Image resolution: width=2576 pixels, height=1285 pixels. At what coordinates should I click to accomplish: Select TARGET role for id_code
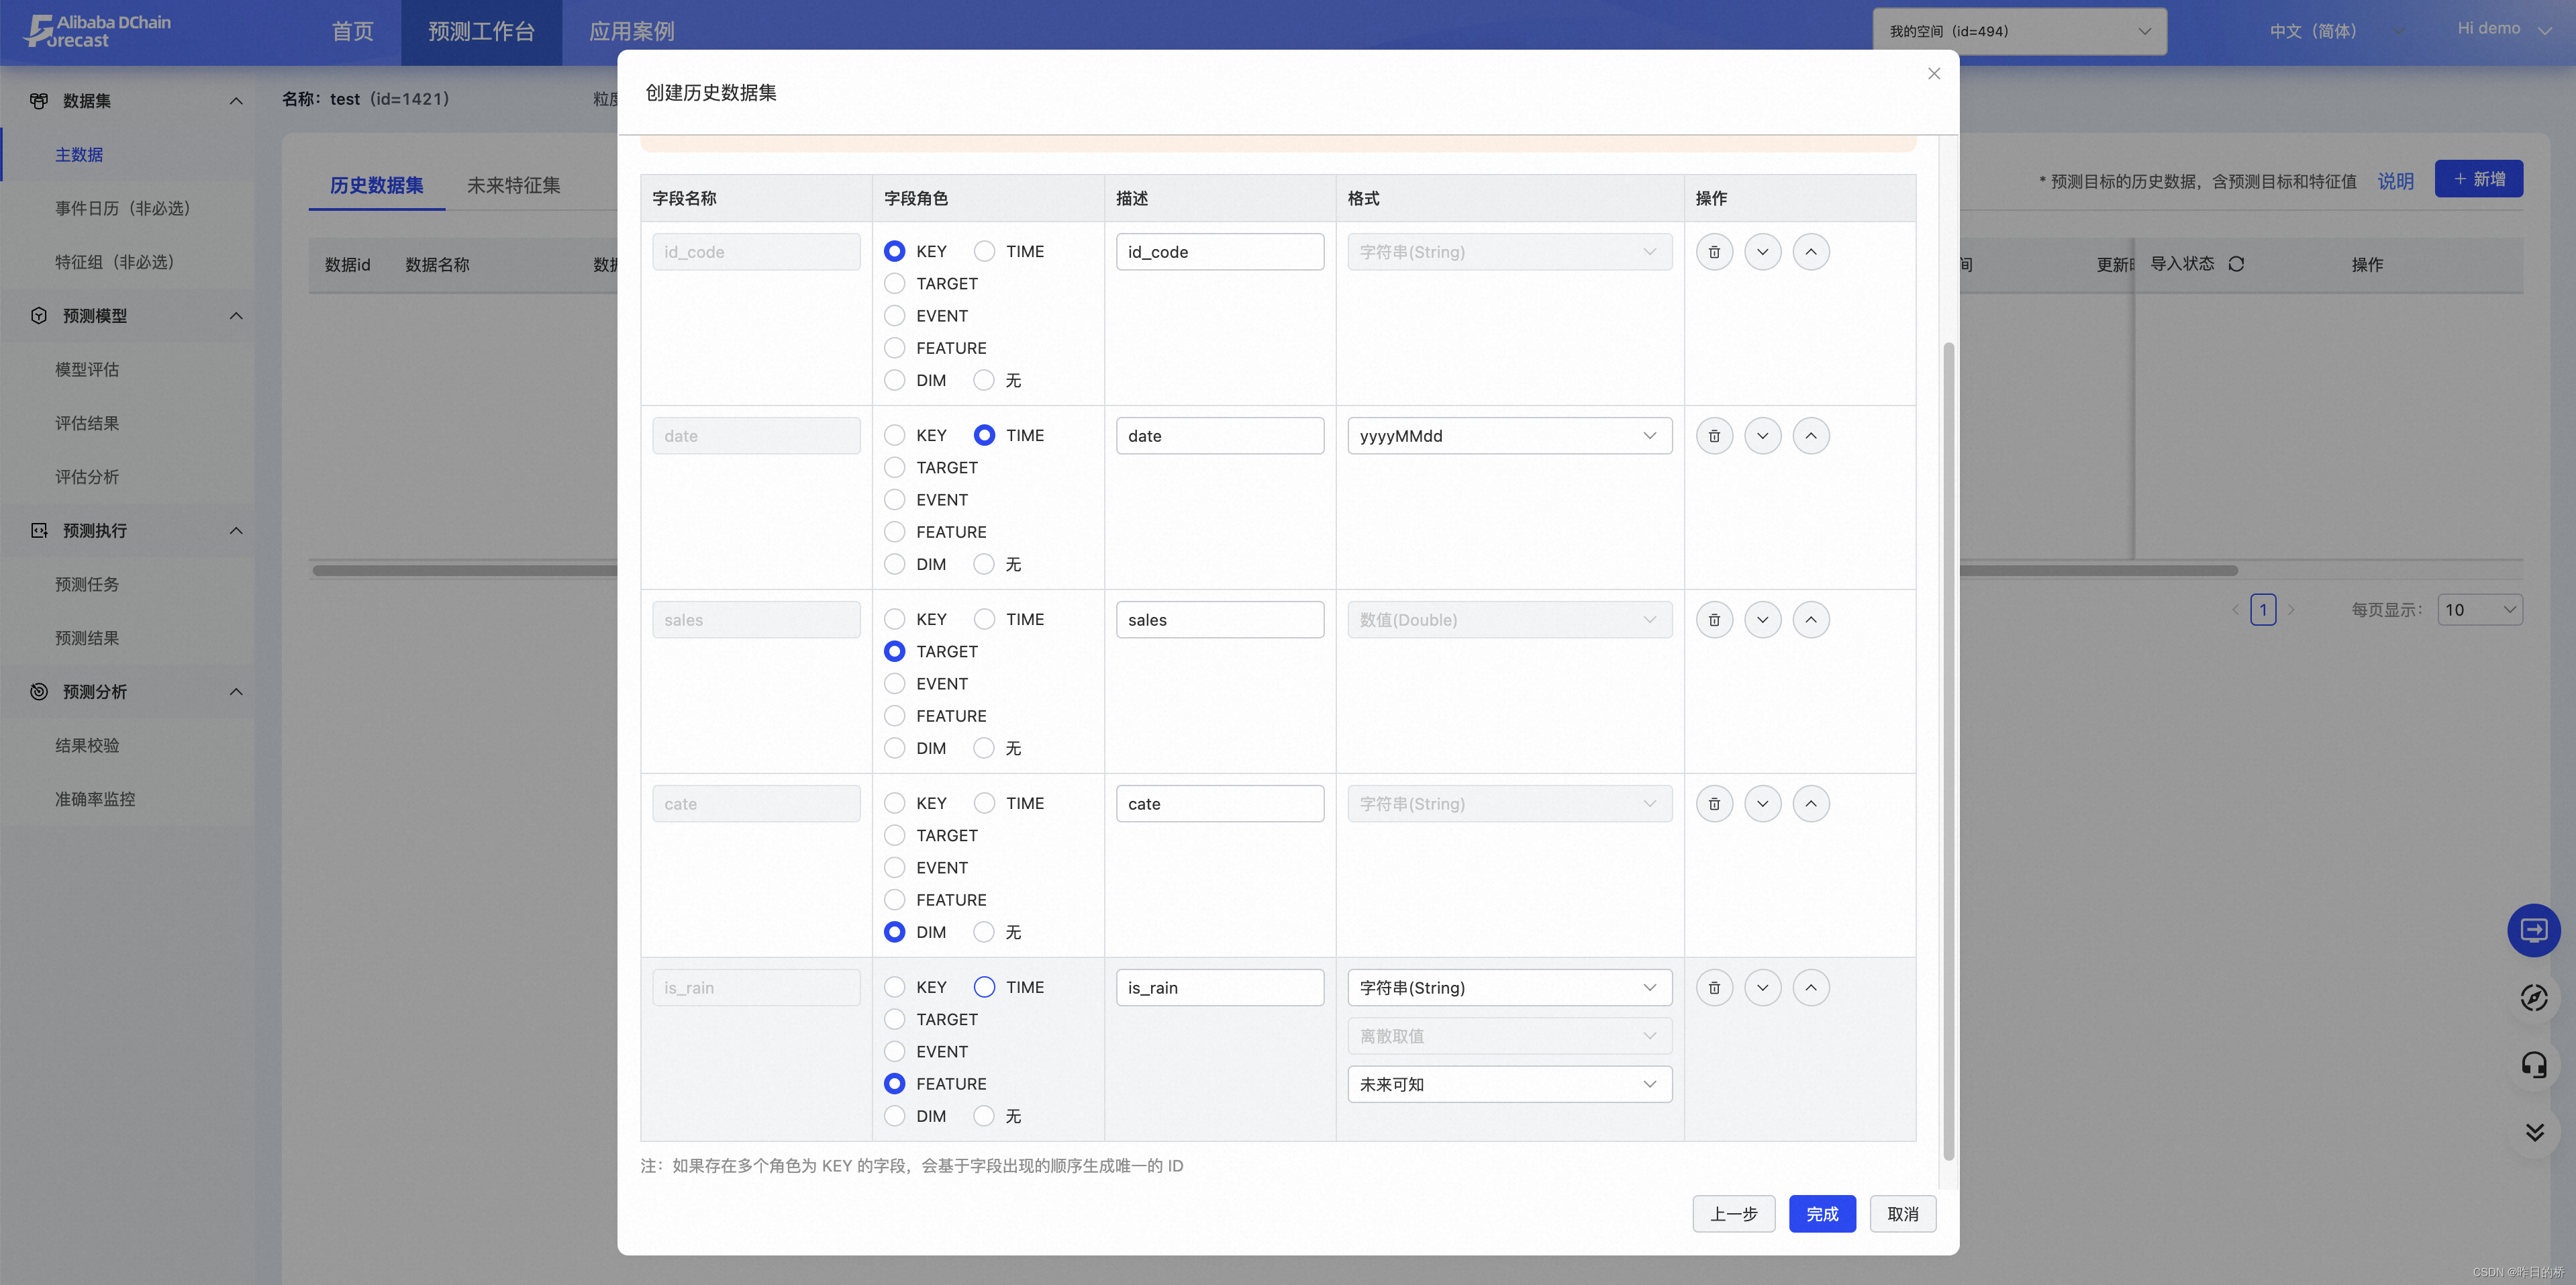tap(894, 284)
